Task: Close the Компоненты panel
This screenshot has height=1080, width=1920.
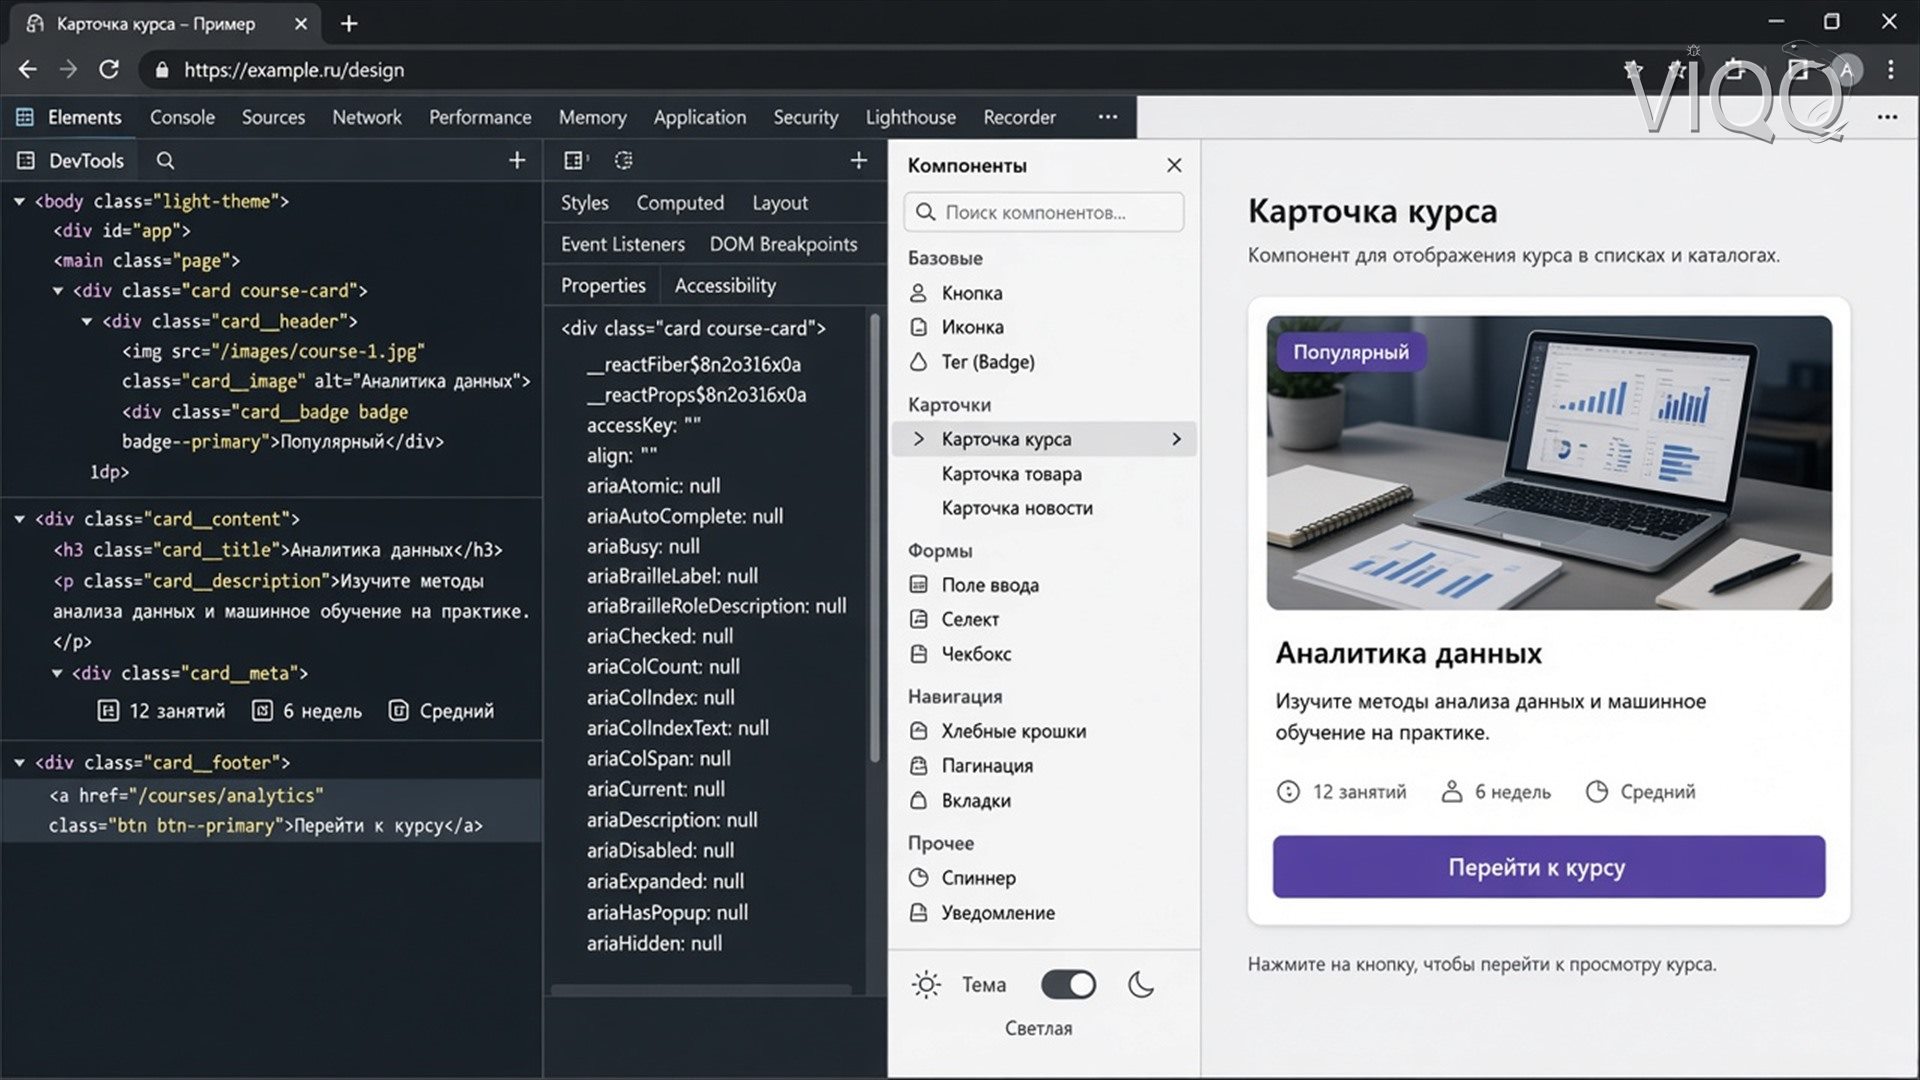Action: pyautogui.click(x=1174, y=165)
